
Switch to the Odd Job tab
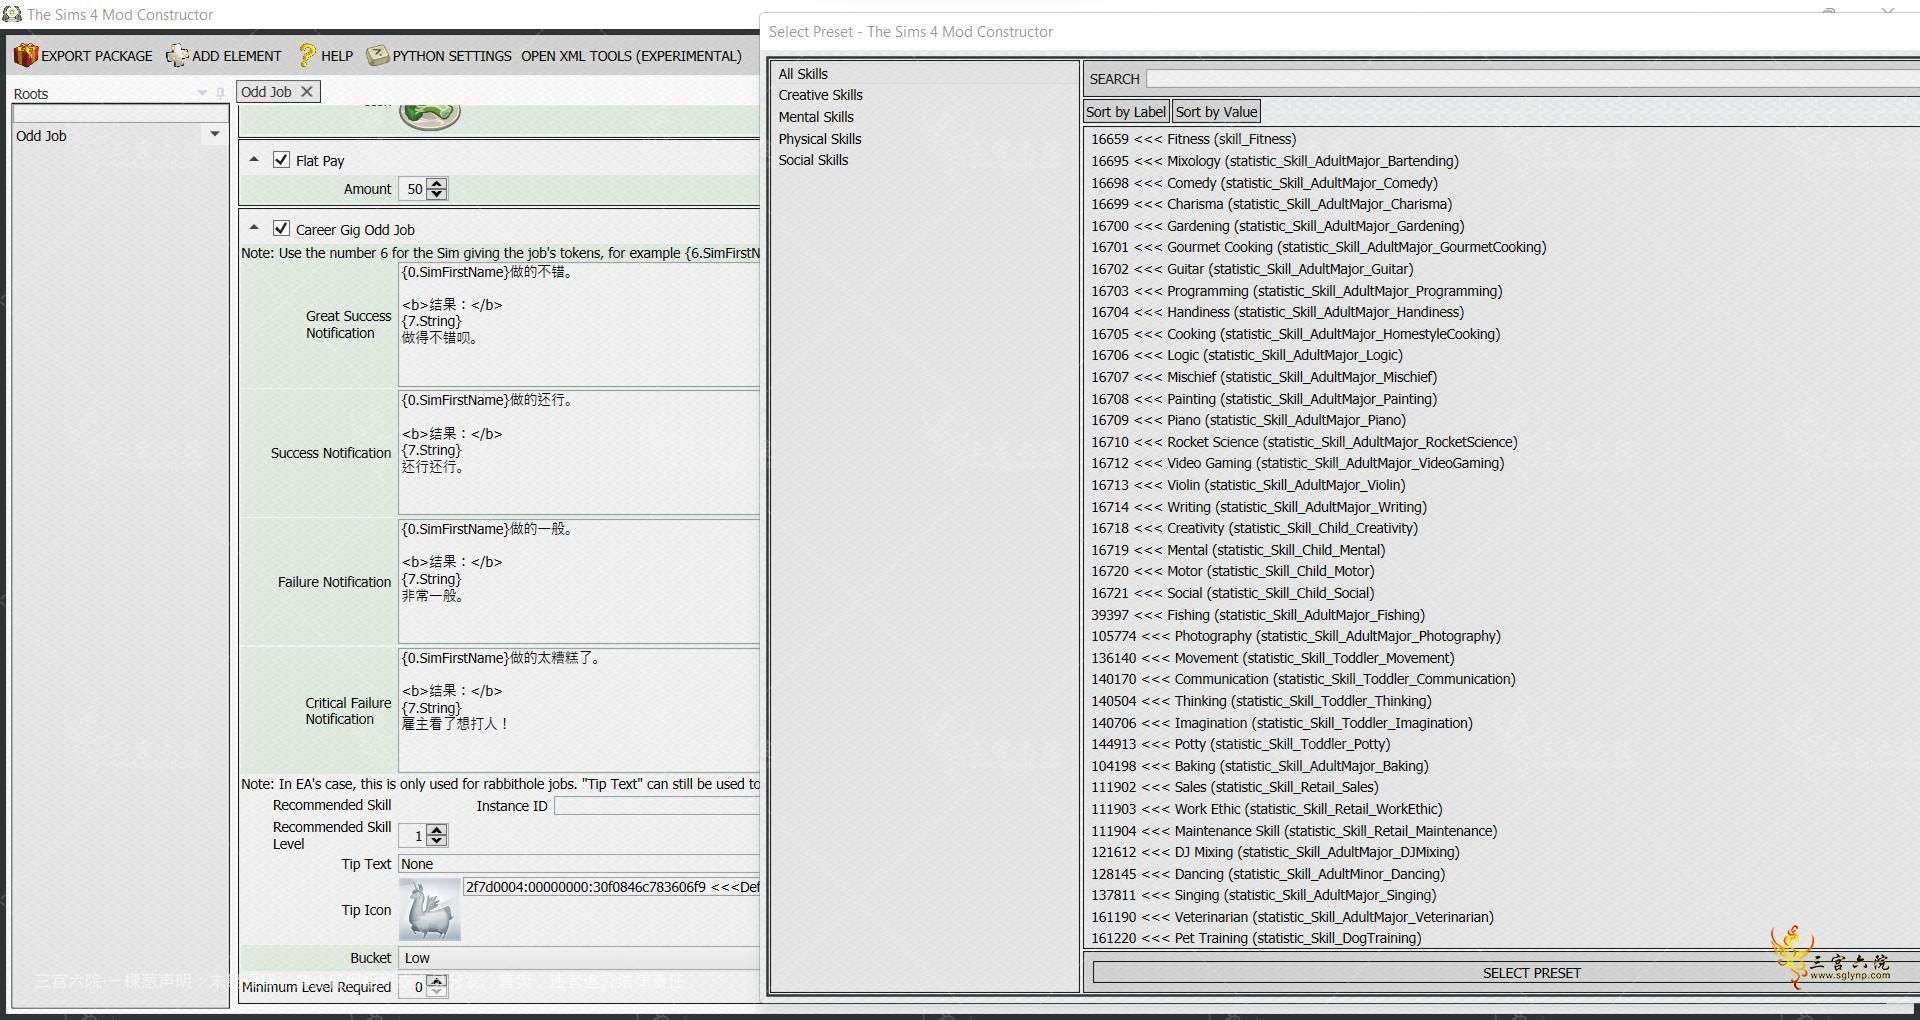pos(266,91)
